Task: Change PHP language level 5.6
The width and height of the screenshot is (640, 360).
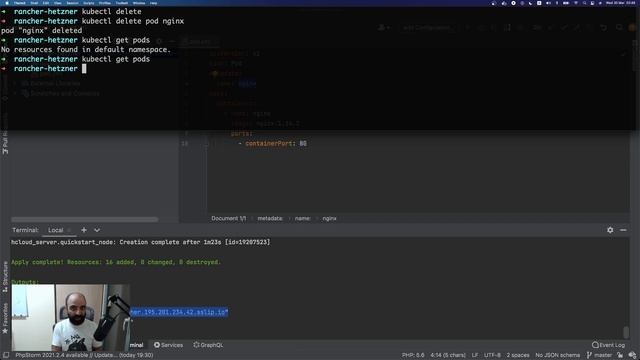Action: (x=413, y=355)
